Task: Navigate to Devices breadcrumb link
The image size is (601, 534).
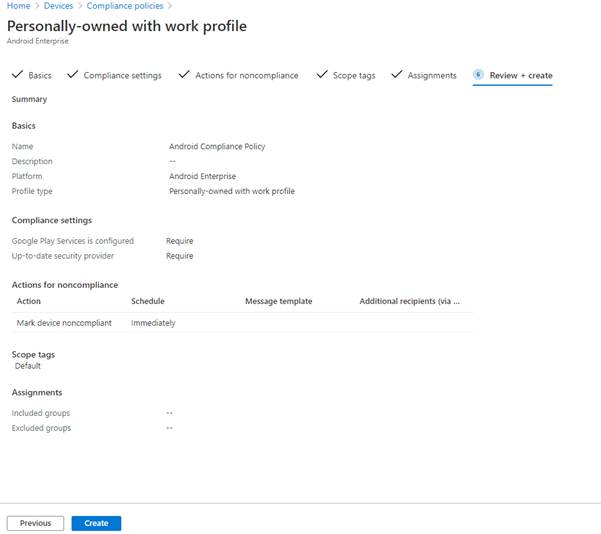Action: (x=57, y=6)
